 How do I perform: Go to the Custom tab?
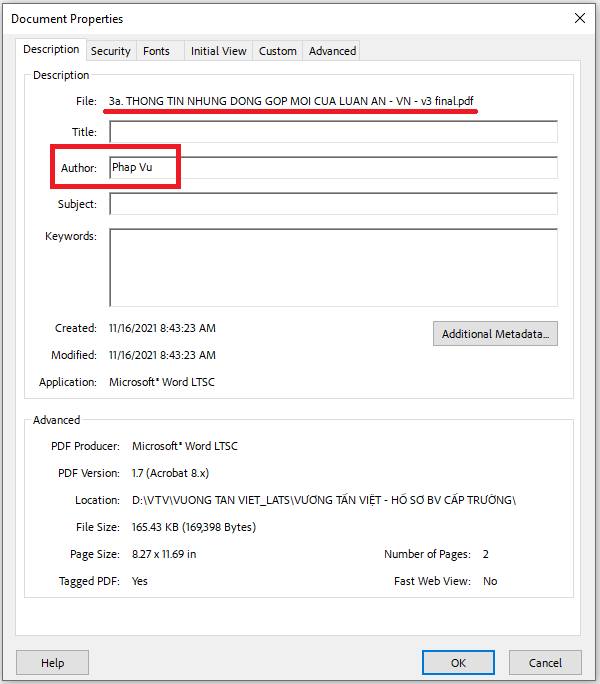click(277, 51)
